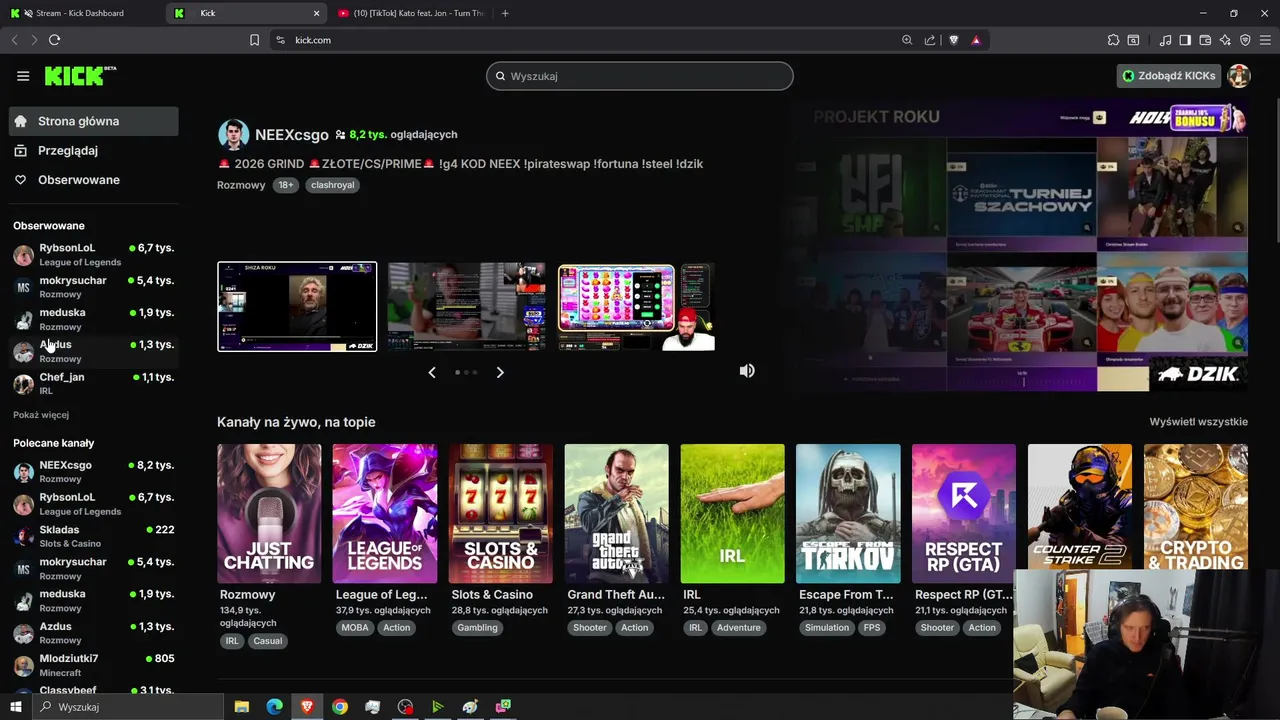Click the clashroyal tag
This screenshot has height=720, width=1280.
[x=332, y=185]
